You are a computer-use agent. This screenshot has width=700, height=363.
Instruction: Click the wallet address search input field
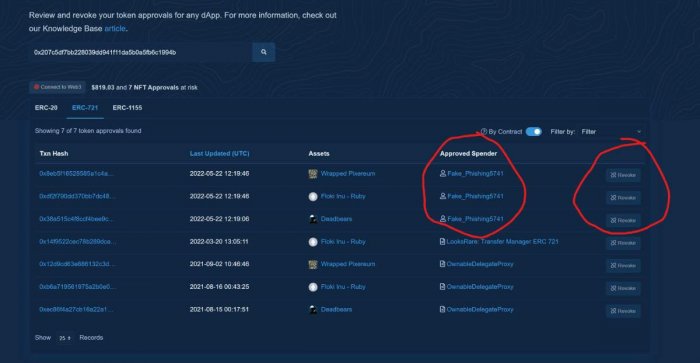point(140,52)
